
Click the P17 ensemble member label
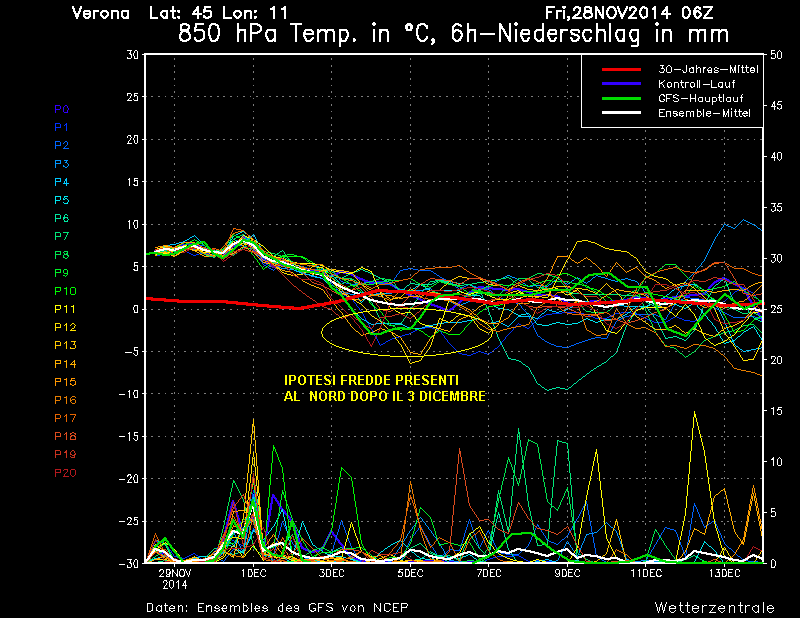pos(65,418)
